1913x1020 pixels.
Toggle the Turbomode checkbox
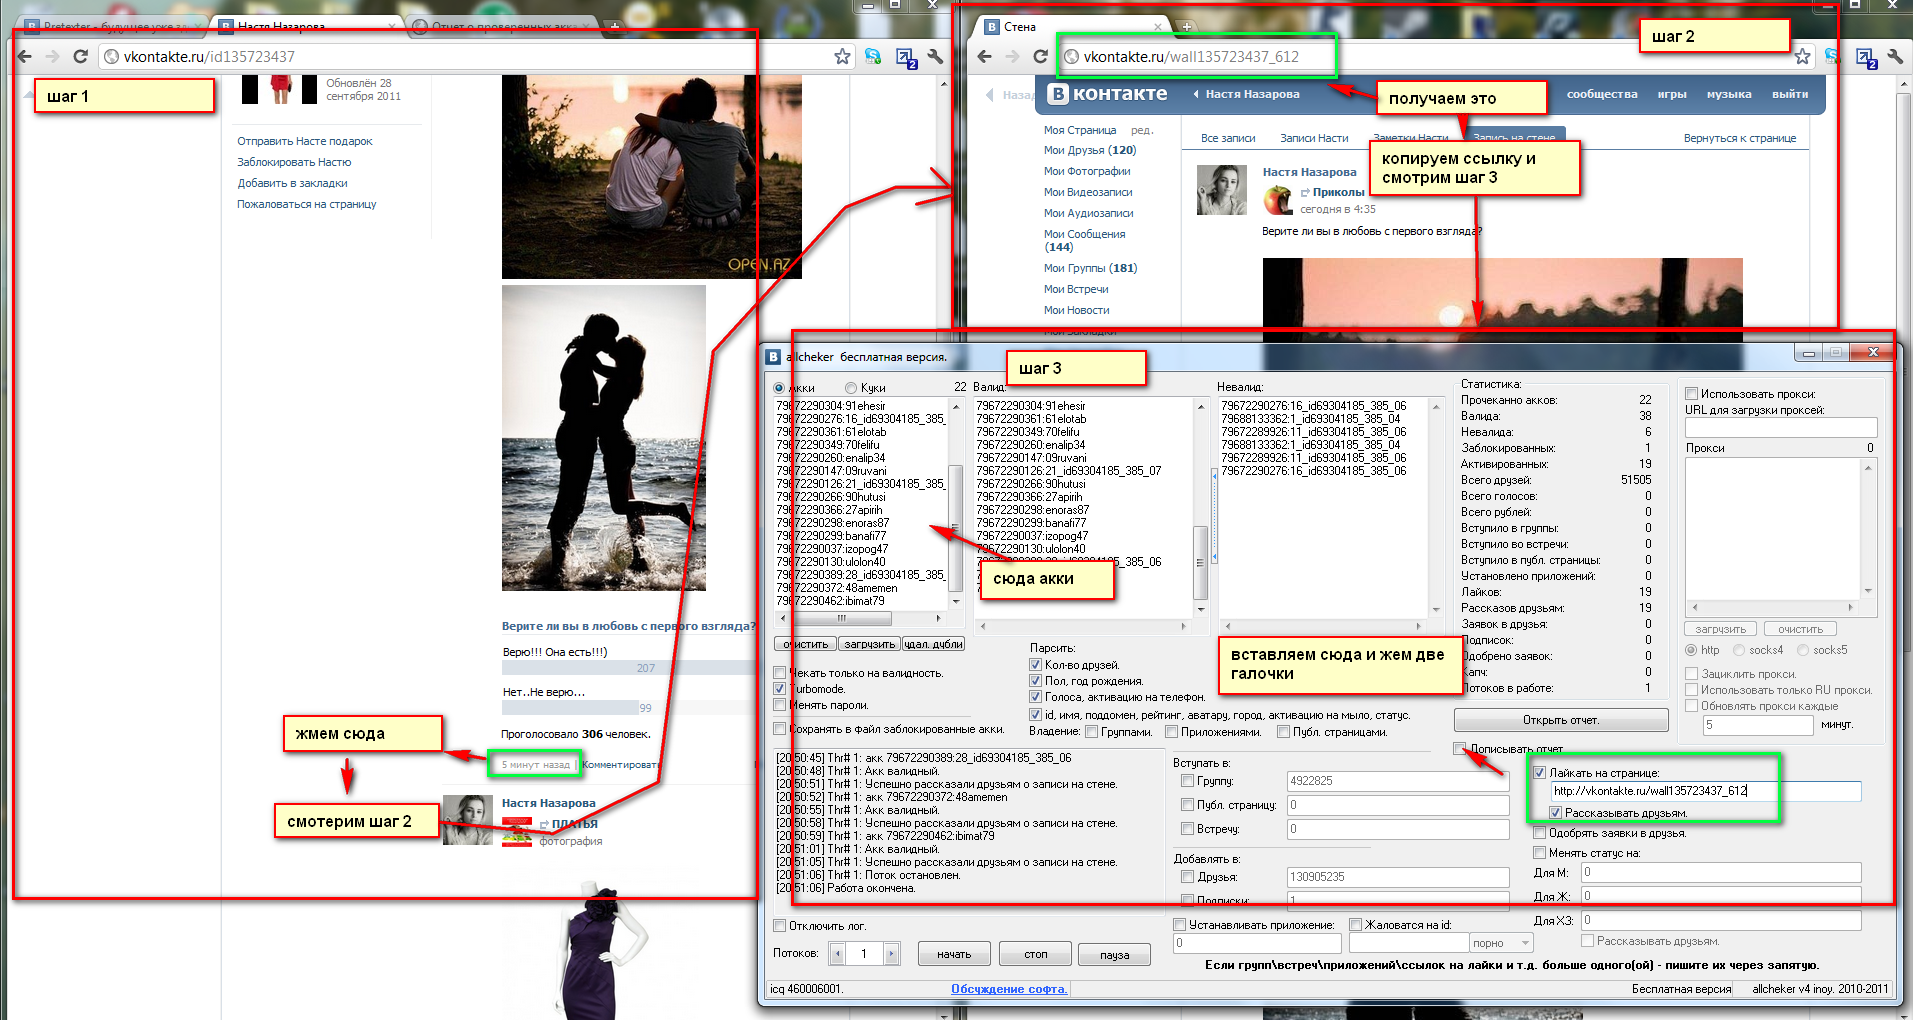(780, 689)
